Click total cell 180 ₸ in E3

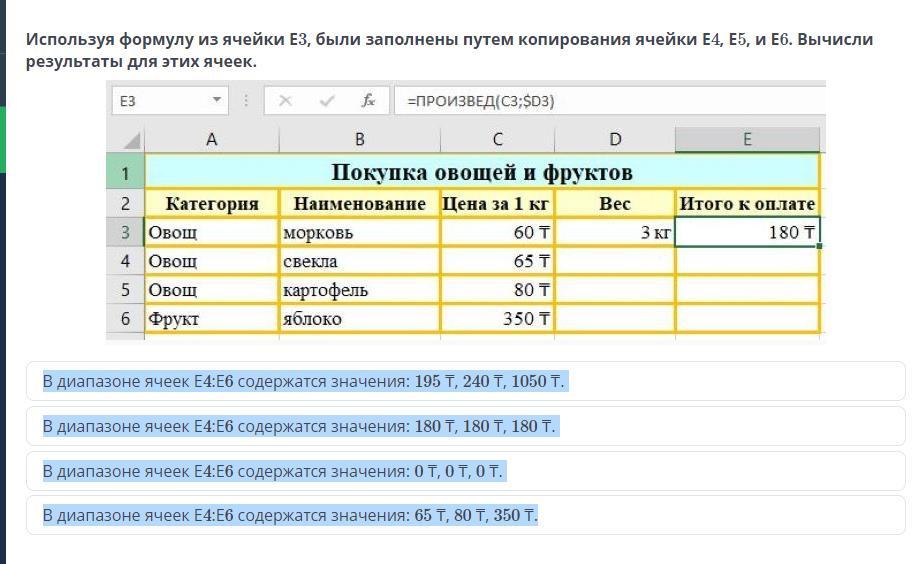(747, 232)
